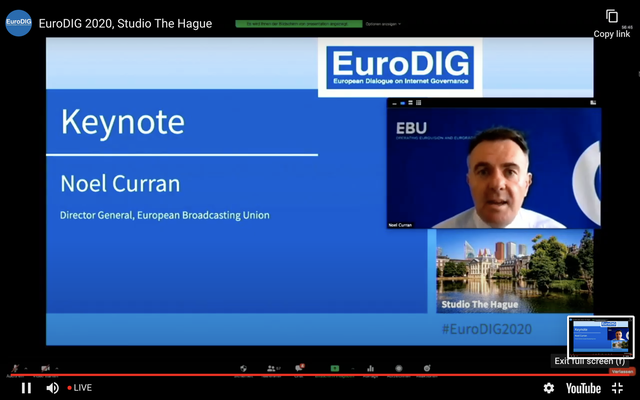This screenshot has height=400, width=640.
Task: Open the Zoom polls bar chart icon
Action: (370, 368)
